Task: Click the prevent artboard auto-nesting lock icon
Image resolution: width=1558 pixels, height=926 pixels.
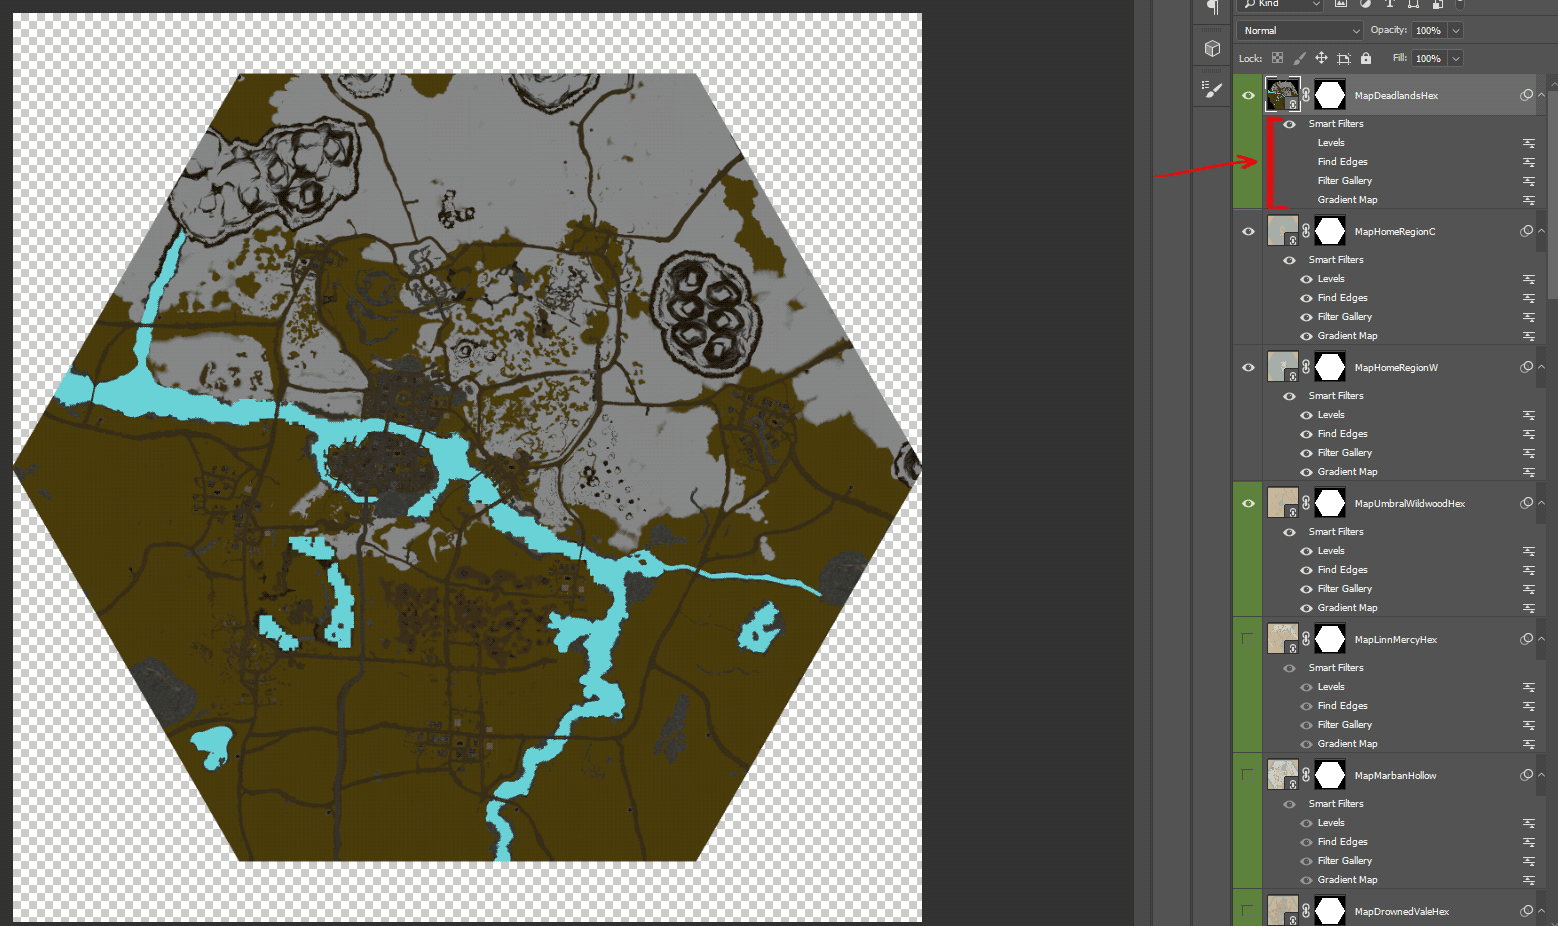Action: [x=1343, y=58]
